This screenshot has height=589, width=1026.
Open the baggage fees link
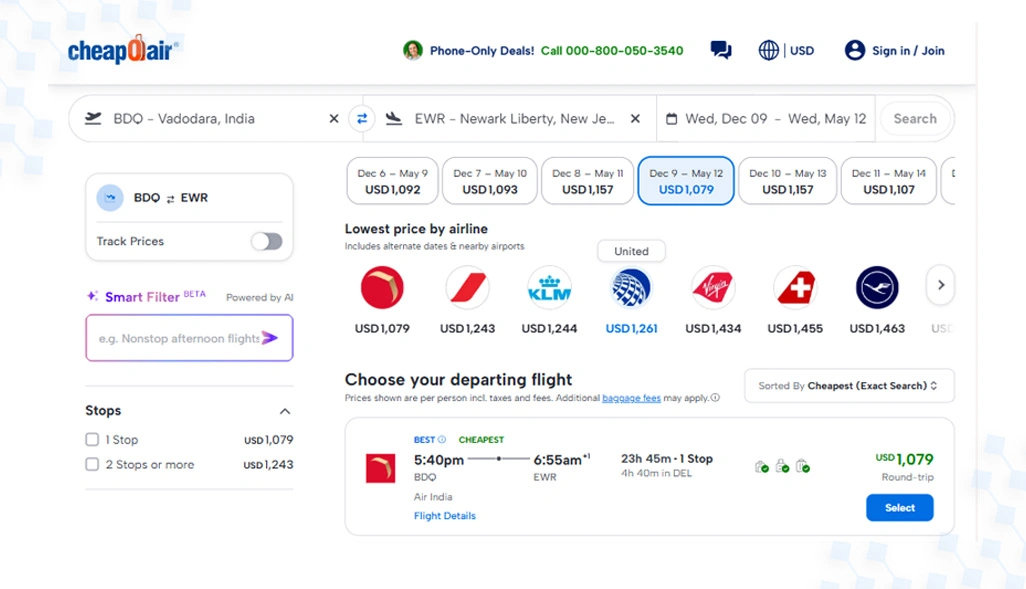631,398
